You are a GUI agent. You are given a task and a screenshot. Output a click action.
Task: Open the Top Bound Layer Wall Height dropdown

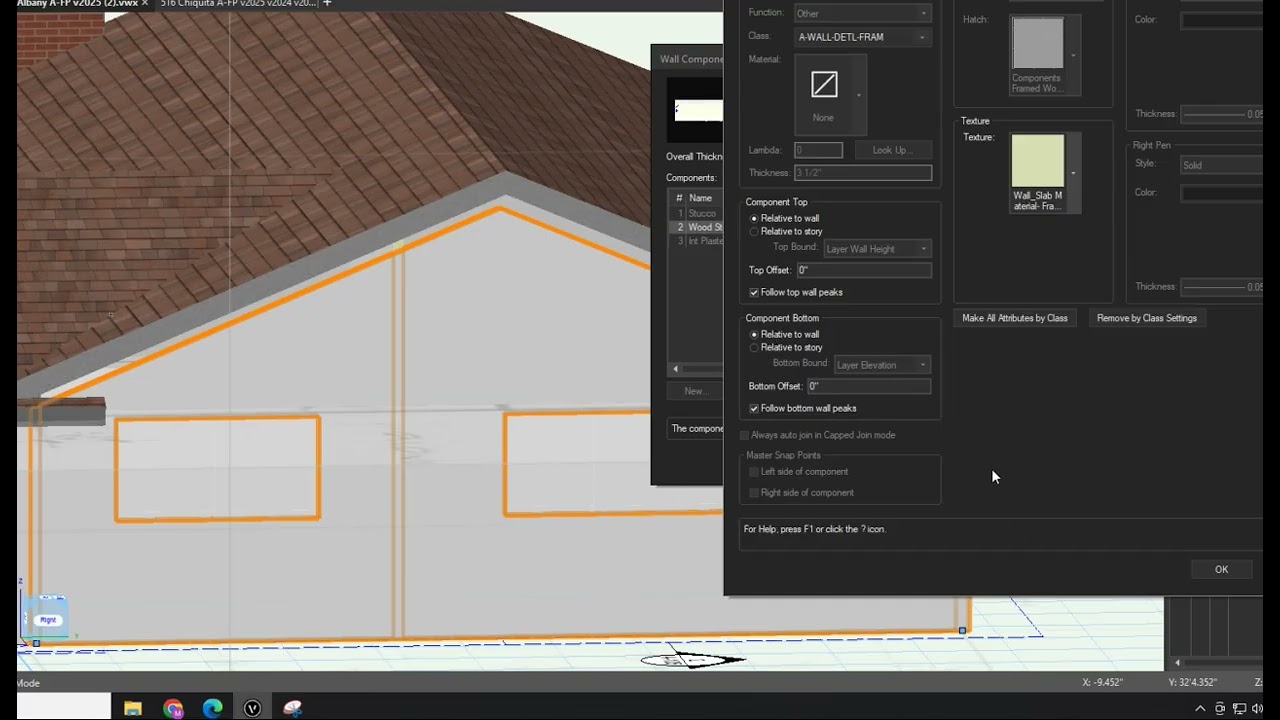click(x=877, y=248)
